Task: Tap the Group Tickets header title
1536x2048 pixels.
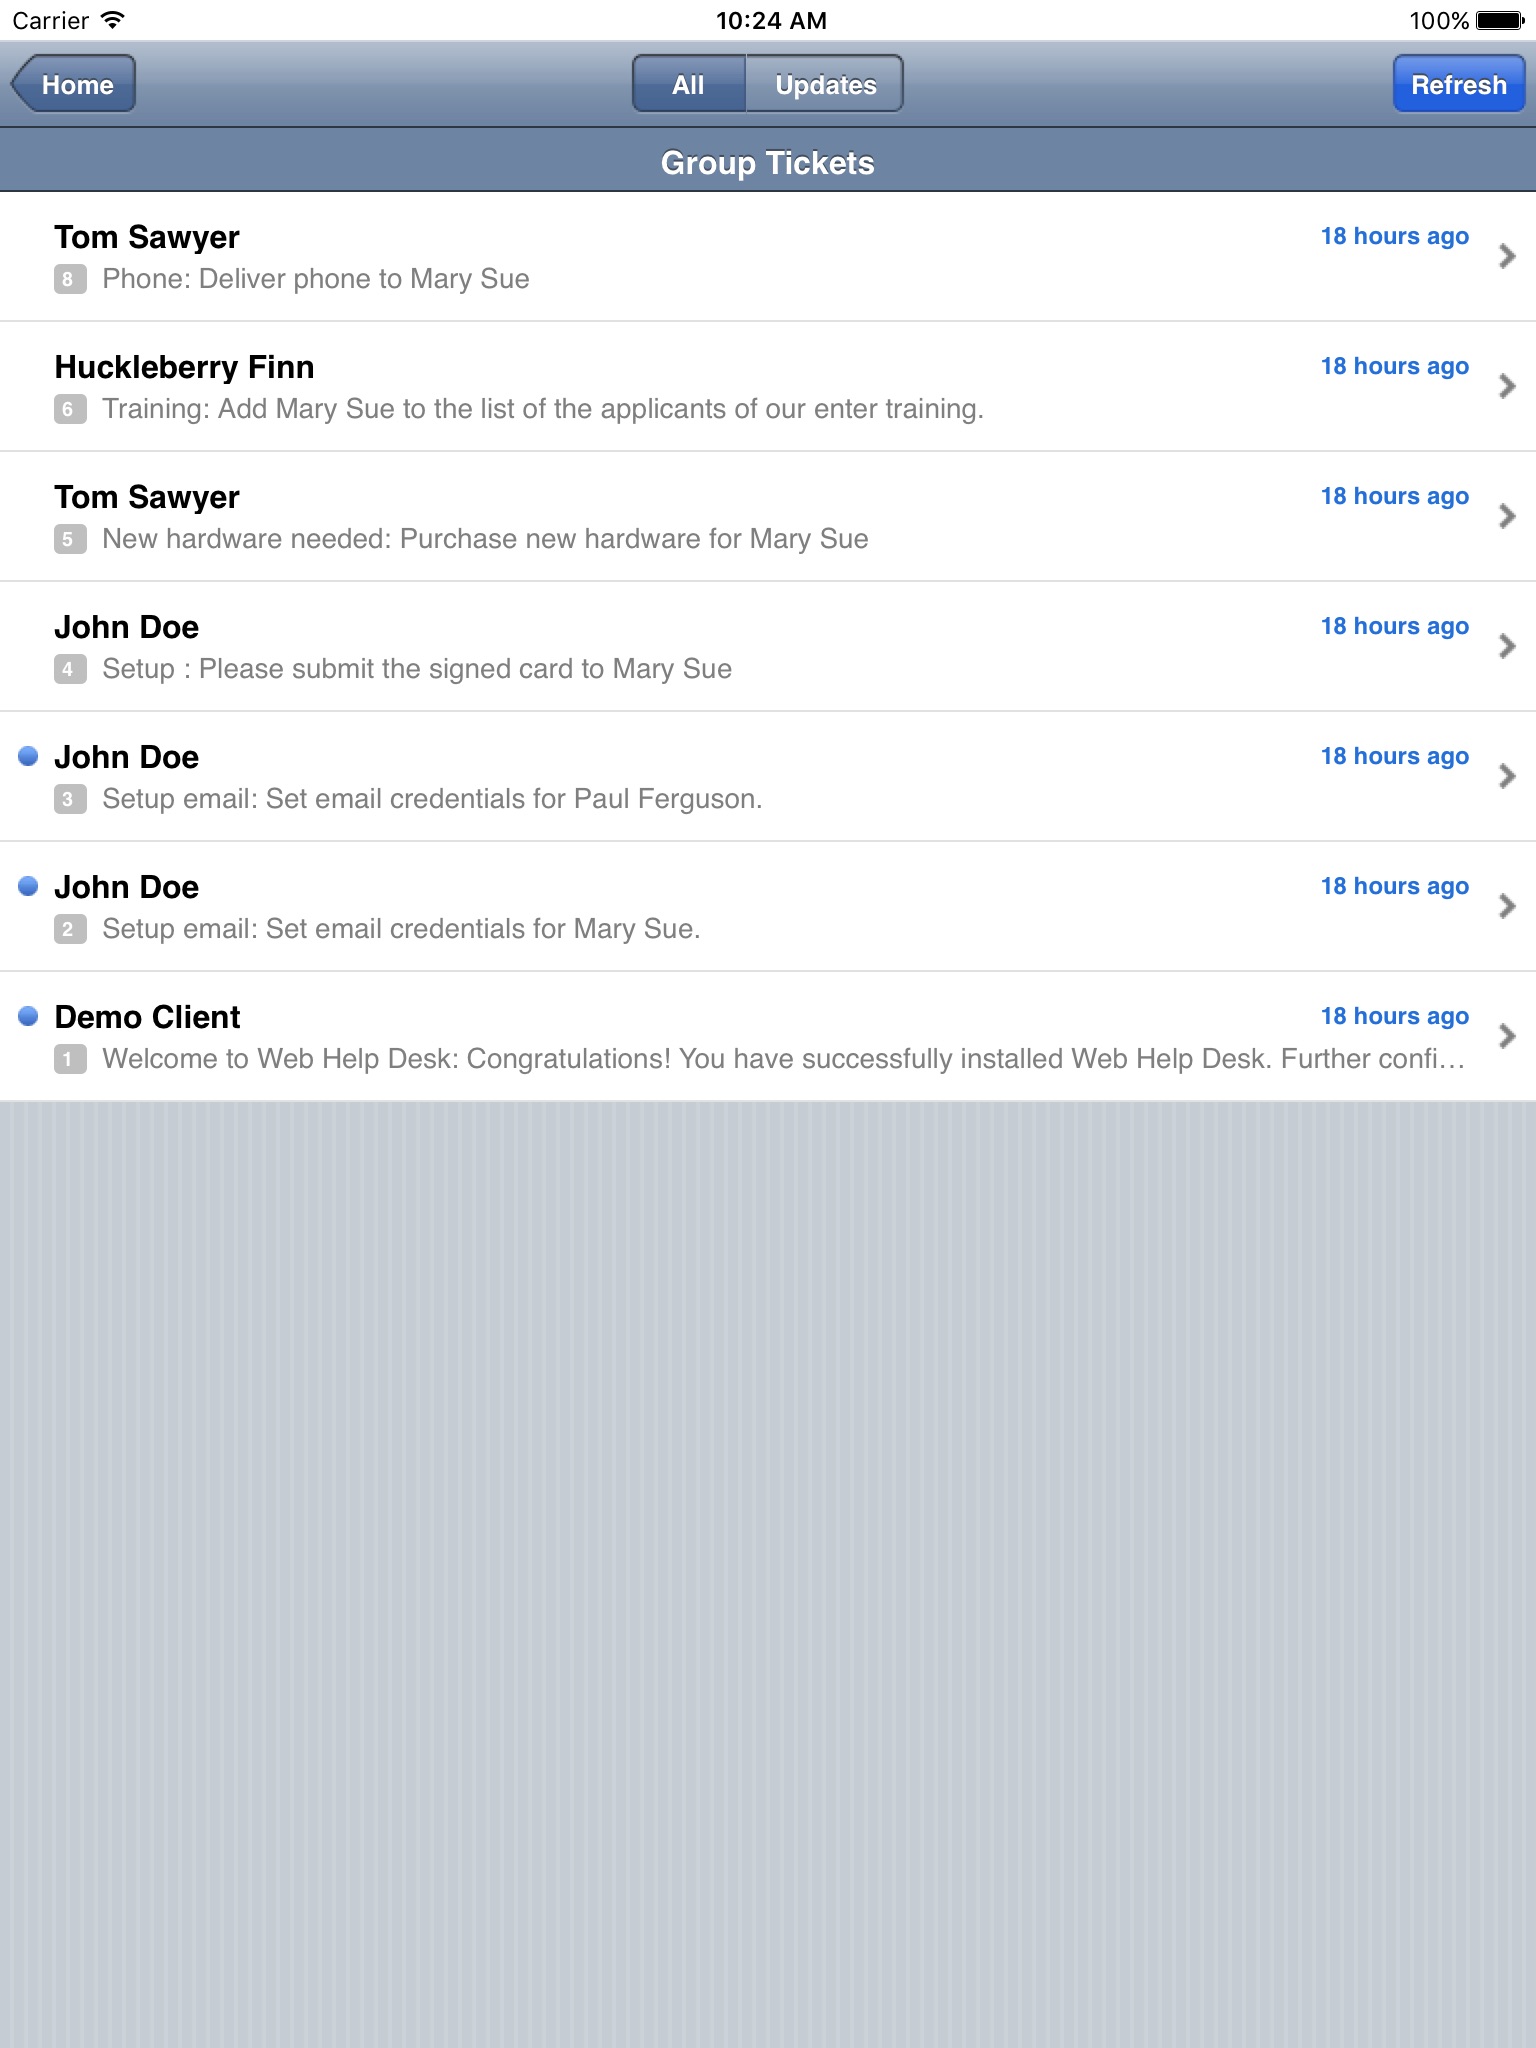Action: (x=767, y=163)
